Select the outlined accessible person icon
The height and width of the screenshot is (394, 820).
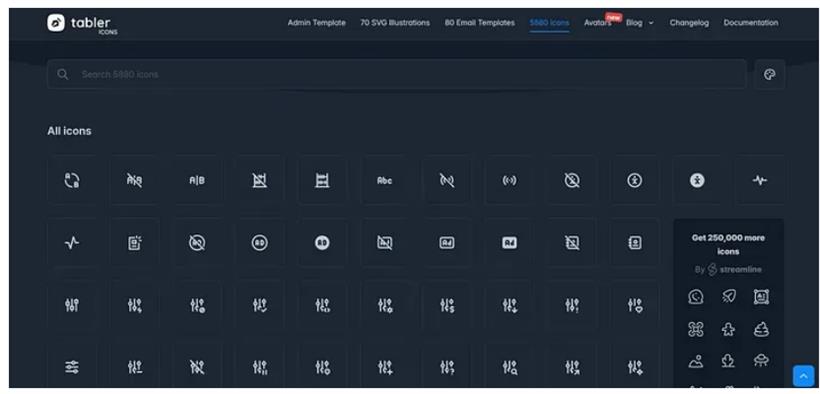pyautogui.click(x=634, y=180)
